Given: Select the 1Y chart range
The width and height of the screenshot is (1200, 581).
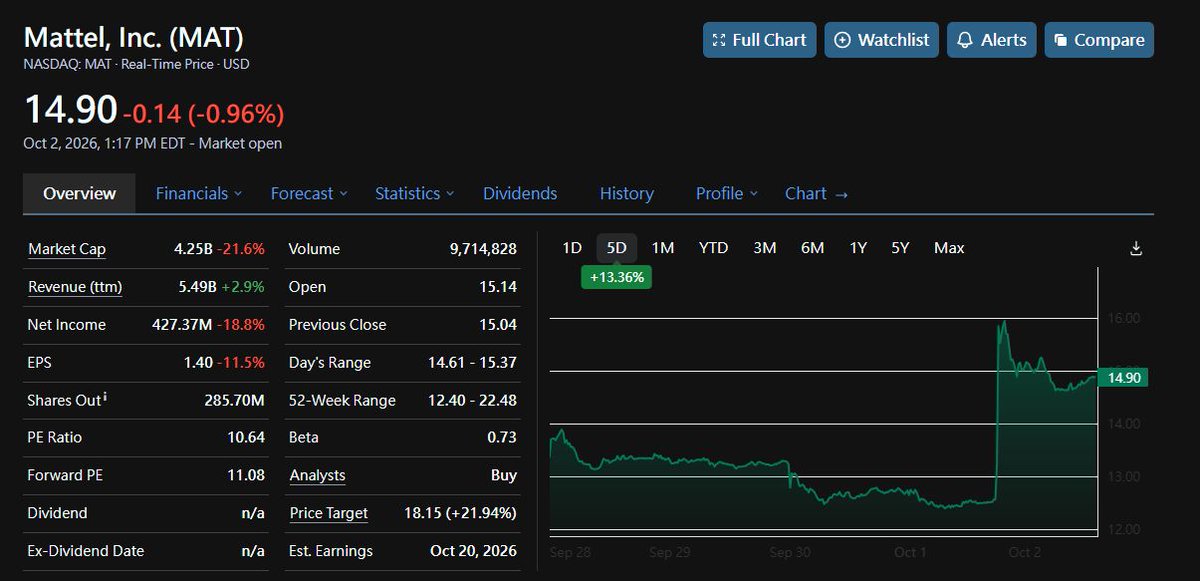Looking at the screenshot, I should (858, 248).
